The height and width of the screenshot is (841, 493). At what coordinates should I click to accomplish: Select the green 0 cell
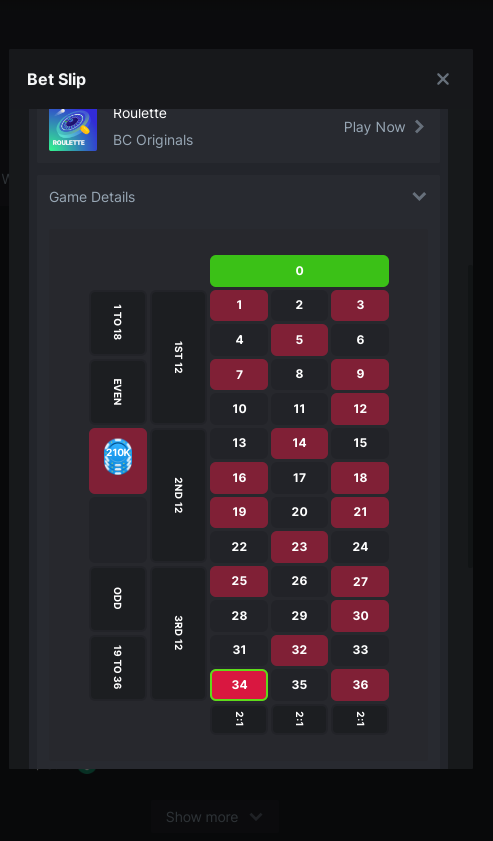pyautogui.click(x=299, y=271)
